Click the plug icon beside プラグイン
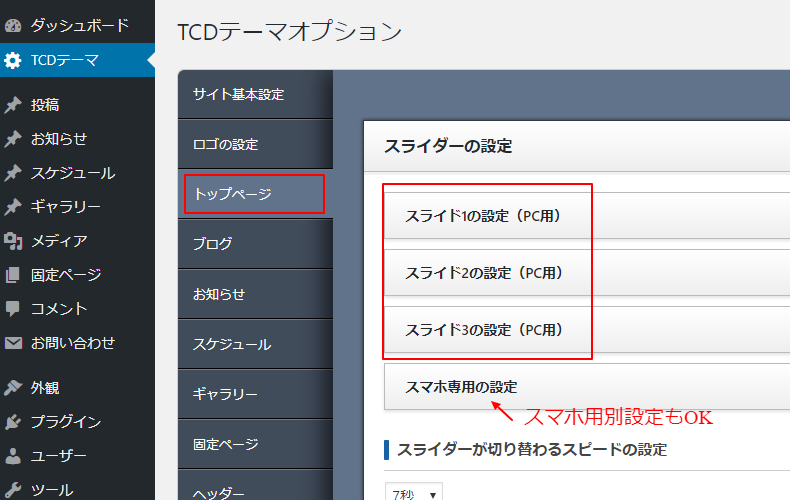 13,421
